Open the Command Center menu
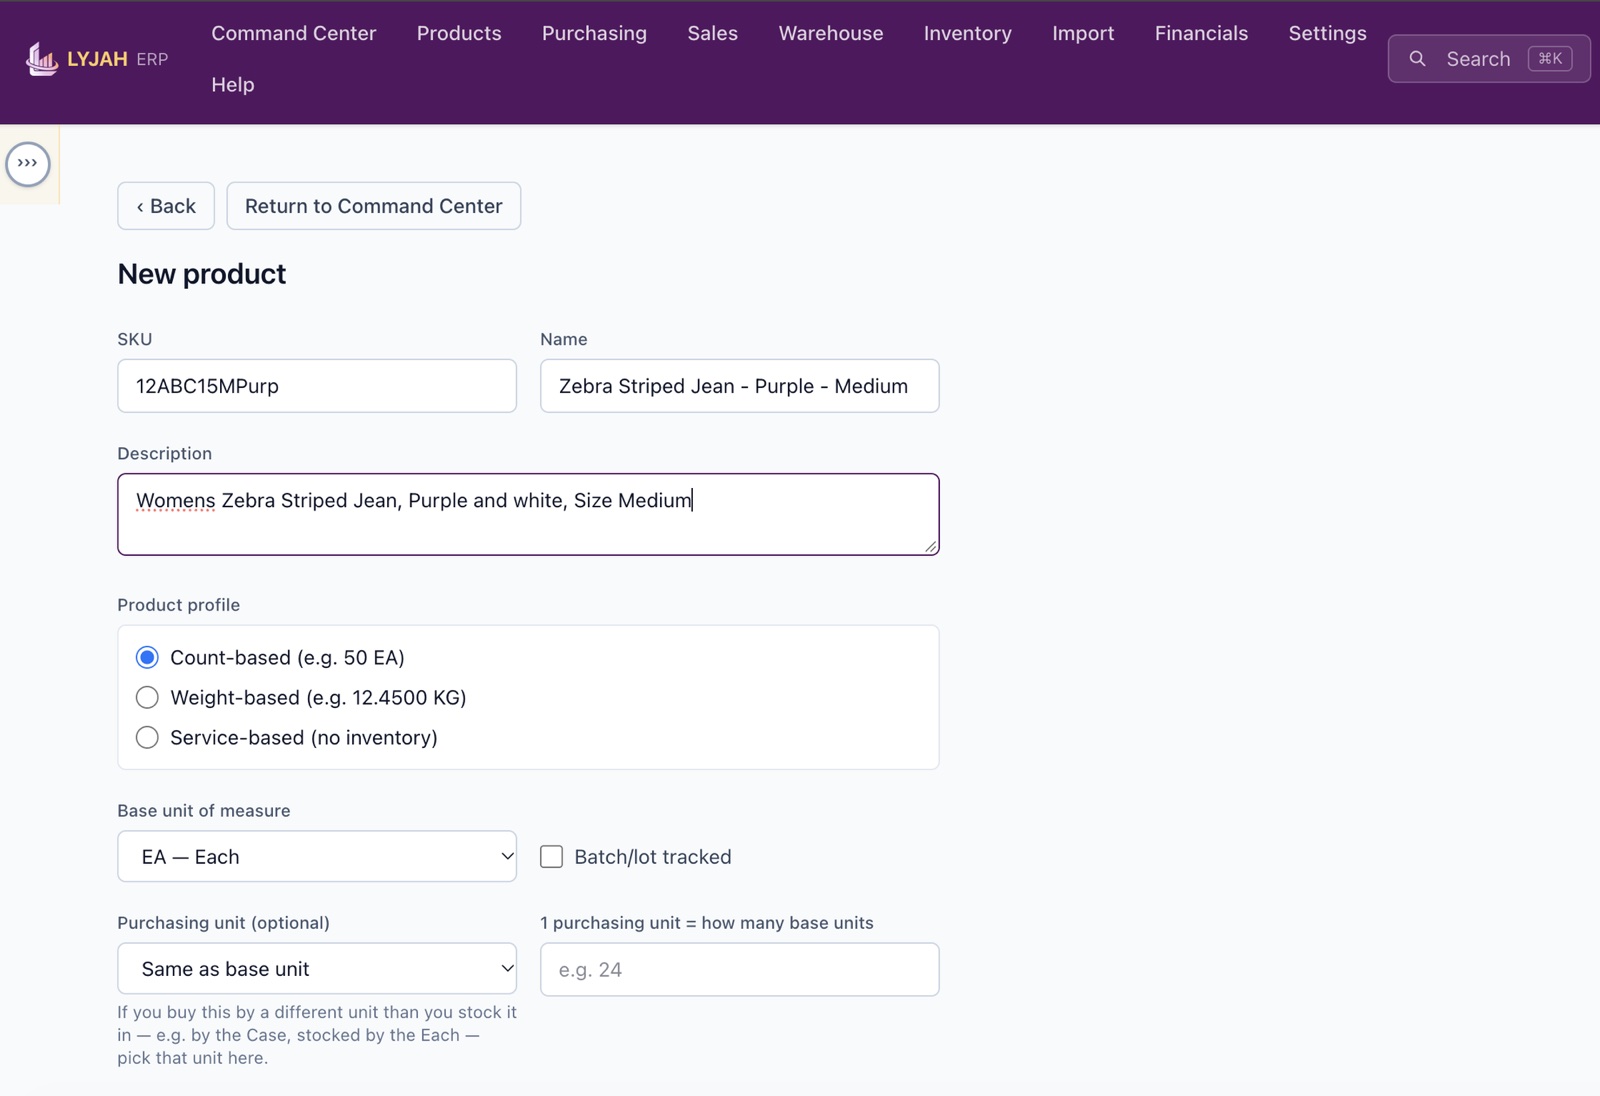 pyautogui.click(x=294, y=33)
